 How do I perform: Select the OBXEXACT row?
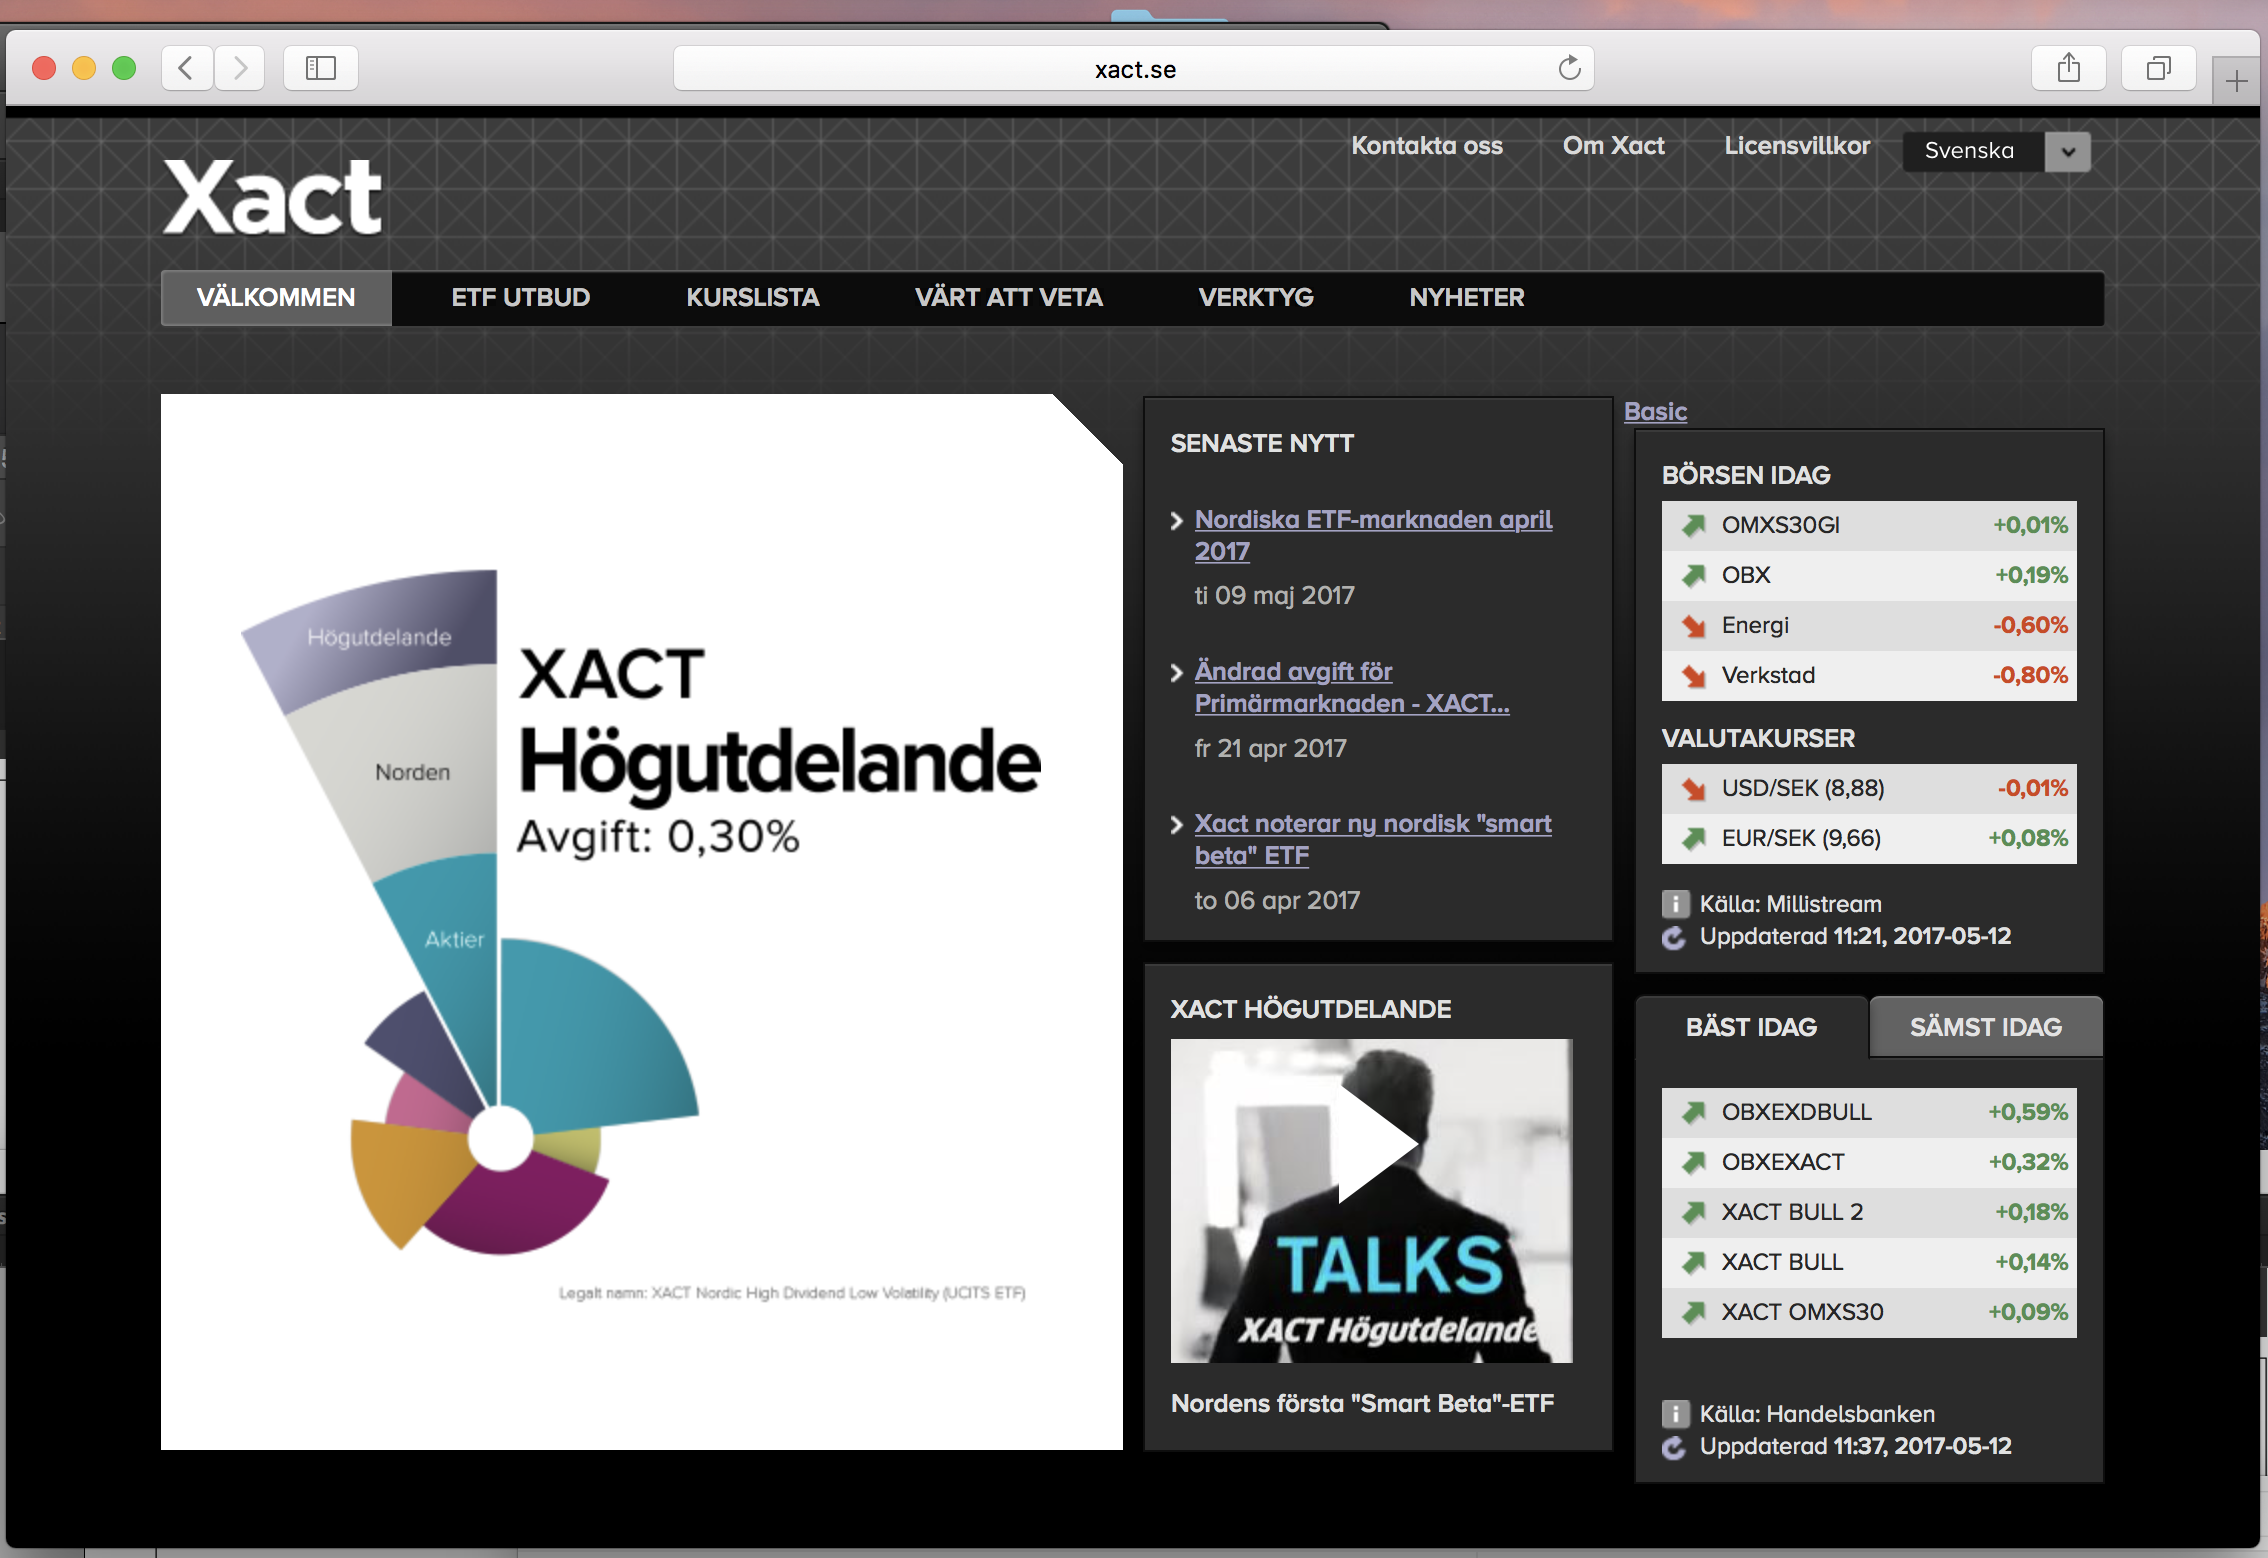pyautogui.click(x=1869, y=1163)
